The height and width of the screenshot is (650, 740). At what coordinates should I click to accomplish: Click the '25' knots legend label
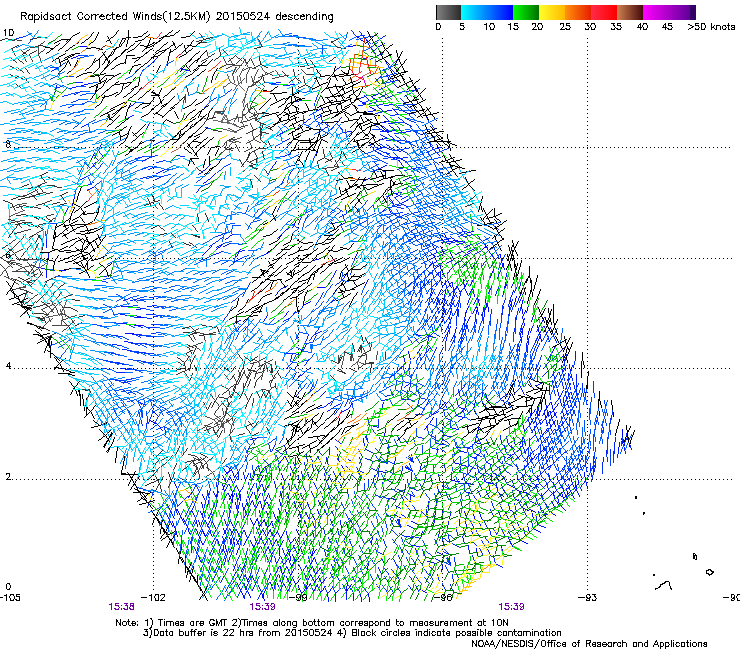tap(565, 27)
